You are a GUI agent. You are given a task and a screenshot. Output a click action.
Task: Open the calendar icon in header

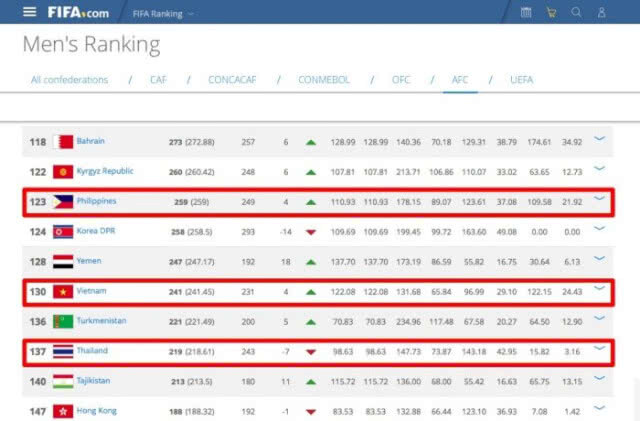coord(526,13)
